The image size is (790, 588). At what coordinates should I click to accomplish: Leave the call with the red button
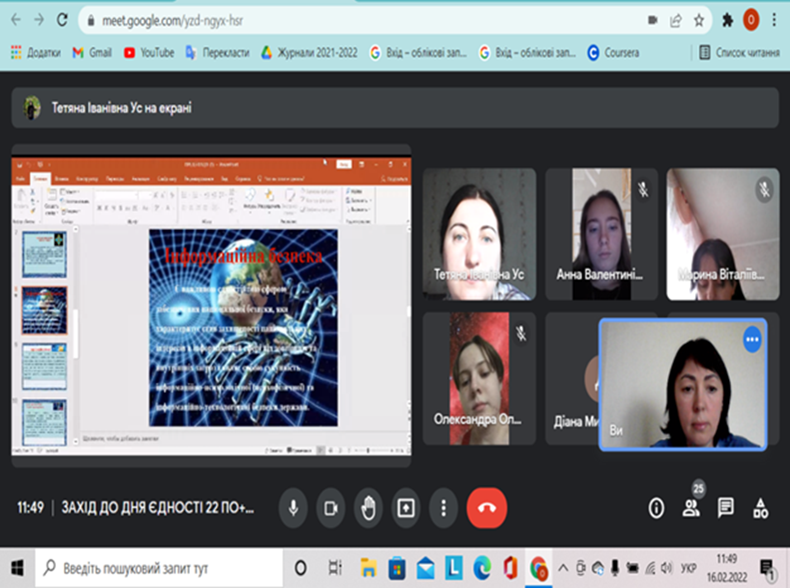tap(487, 507)
